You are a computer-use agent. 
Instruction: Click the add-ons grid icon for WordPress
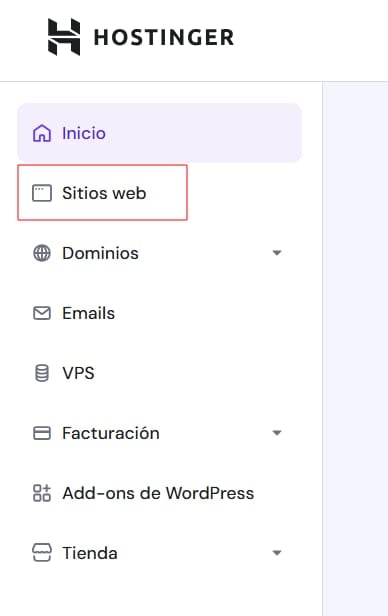[x=42, y=493]
